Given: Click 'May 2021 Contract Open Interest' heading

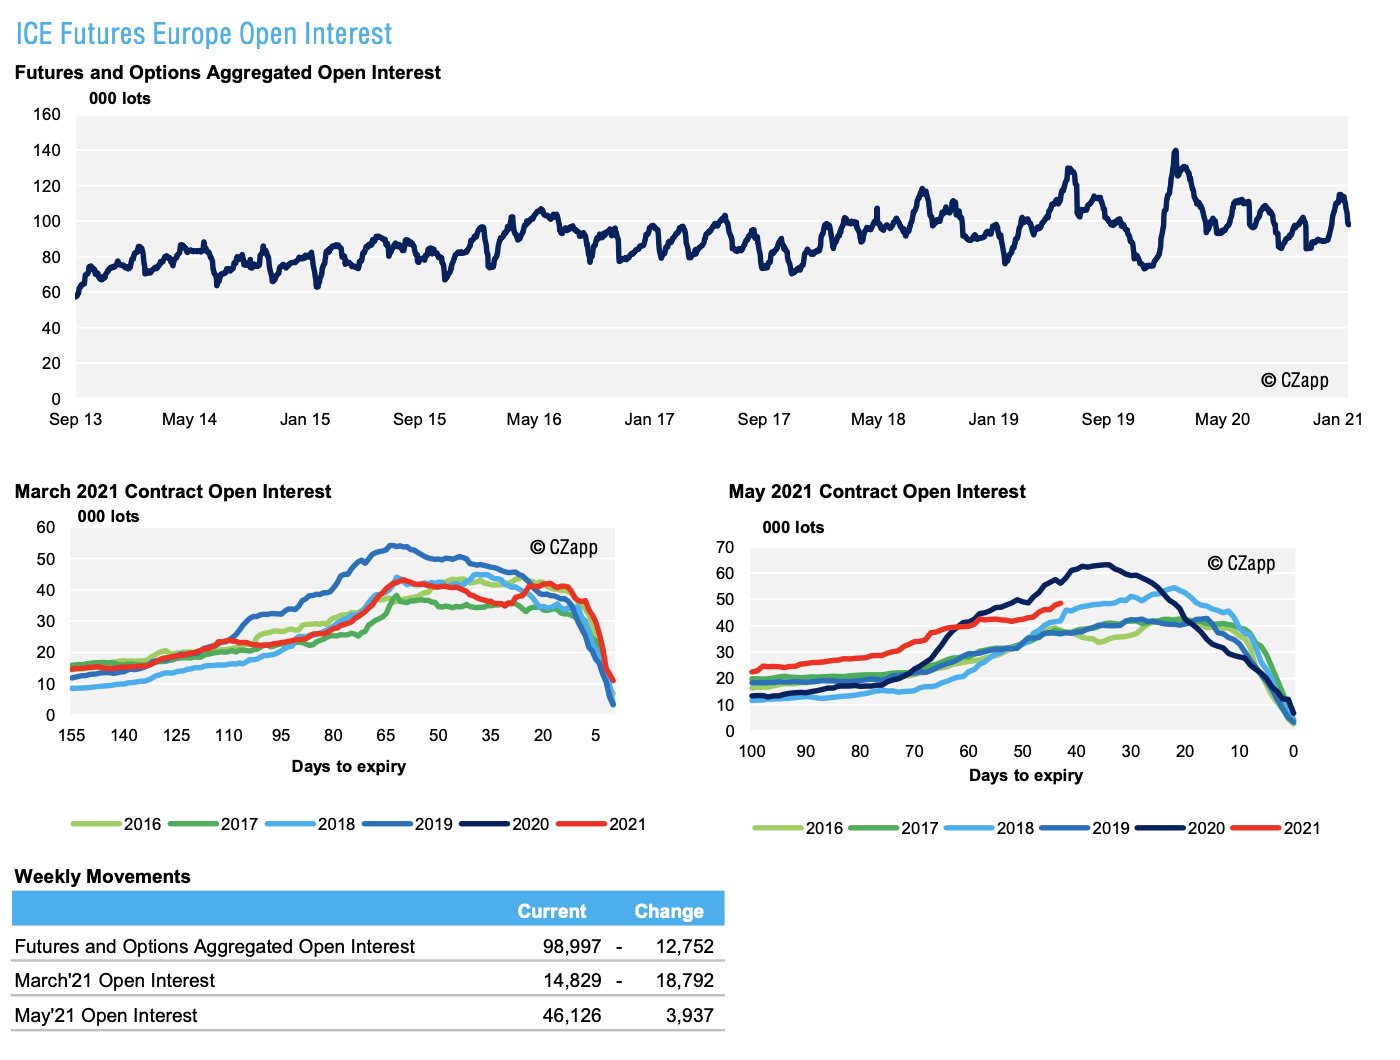Looking at the screenshot, I should click(x=877, y=492).
